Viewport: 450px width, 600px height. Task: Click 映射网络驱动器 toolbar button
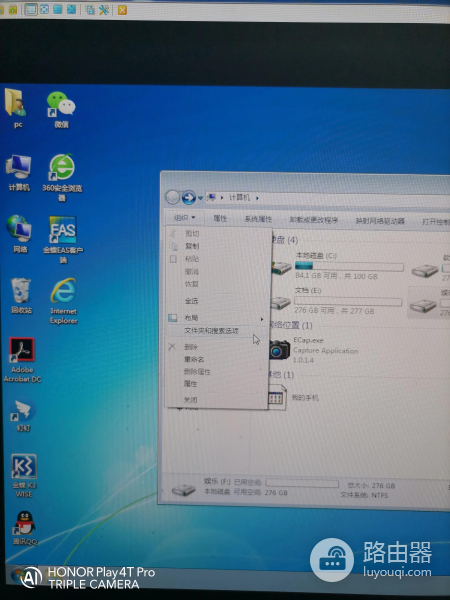[380, 221]
